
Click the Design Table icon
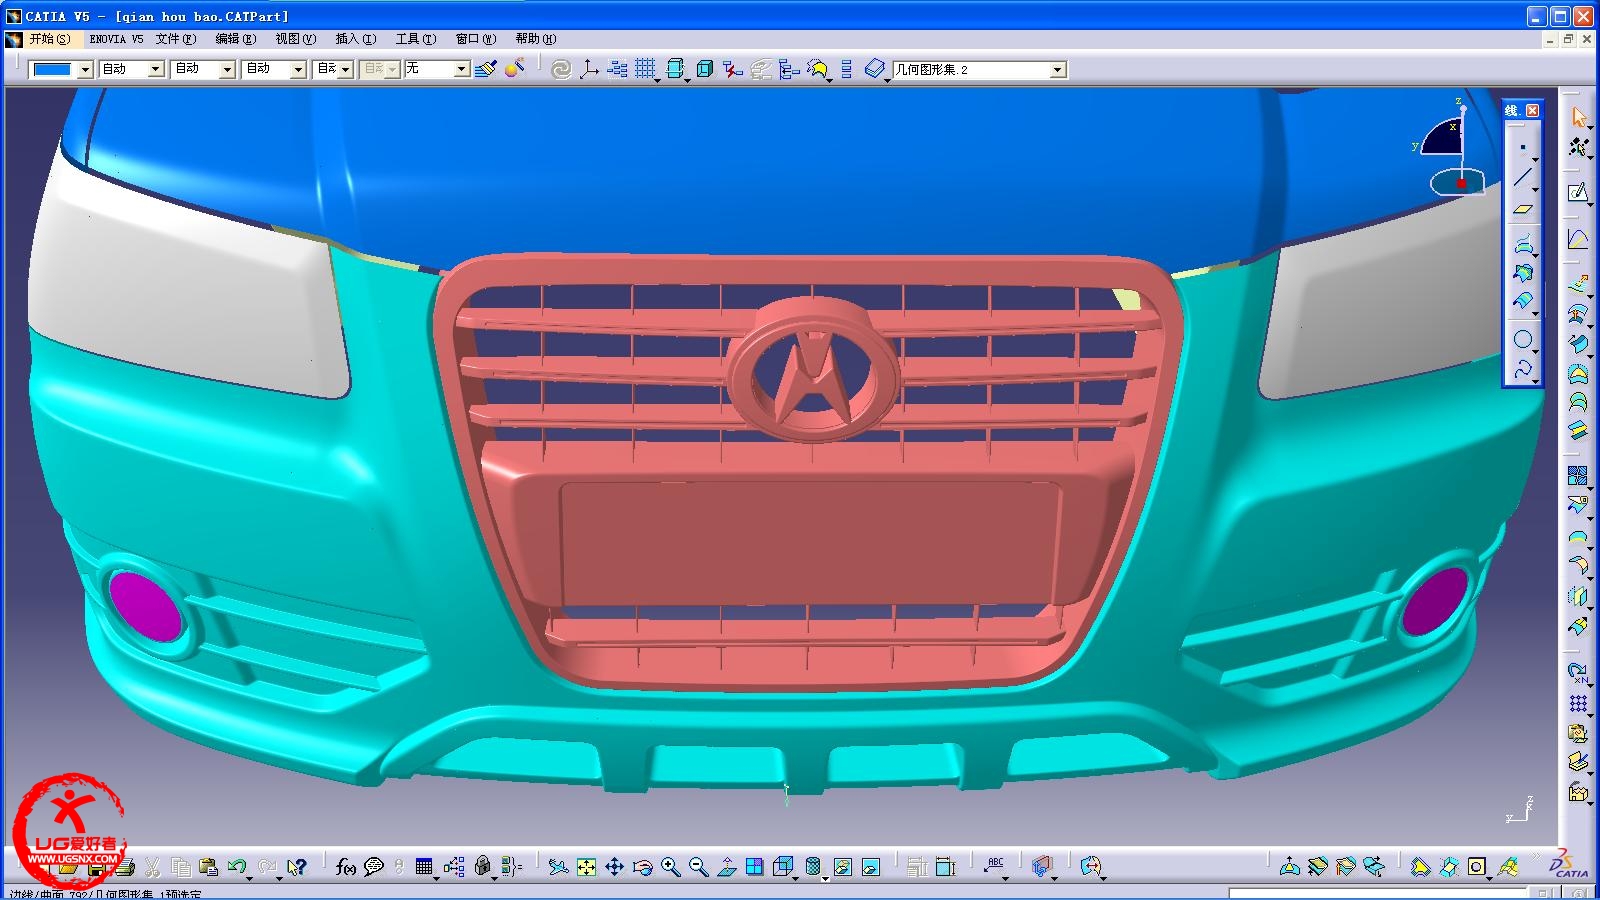[x=424, y=867]
